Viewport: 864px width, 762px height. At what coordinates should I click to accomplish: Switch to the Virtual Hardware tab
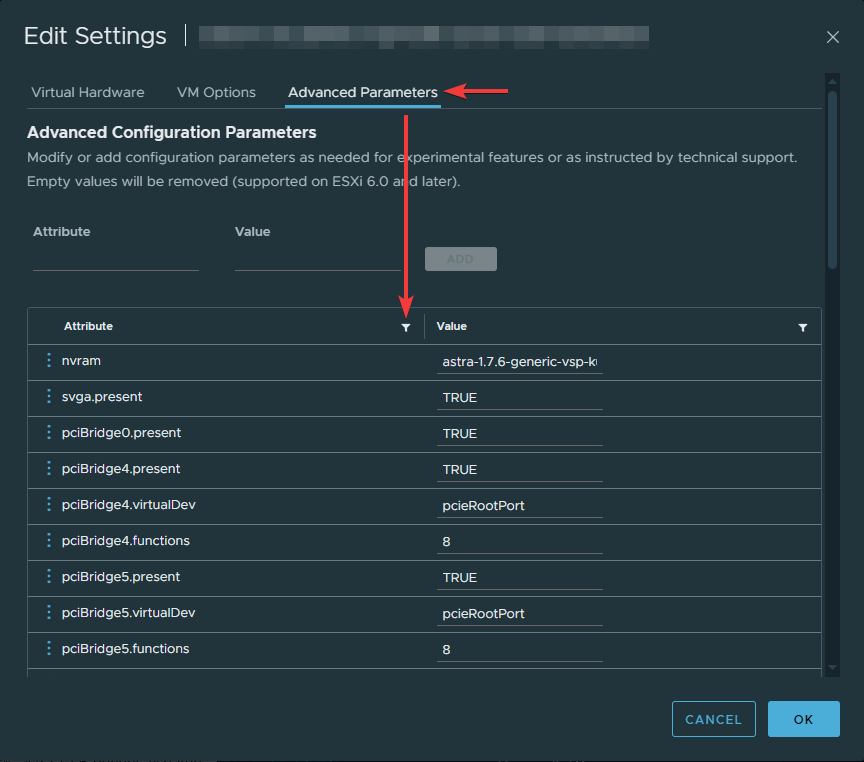(x=88, y=92)
